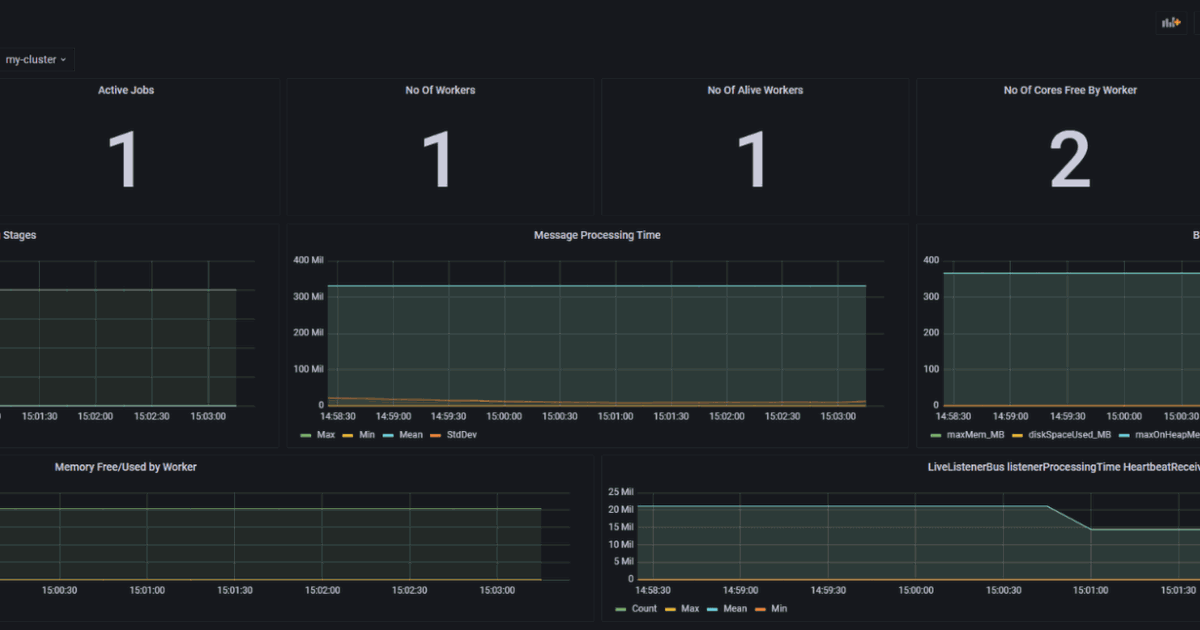Click the 25 Mil axis label

click(620, 492)
